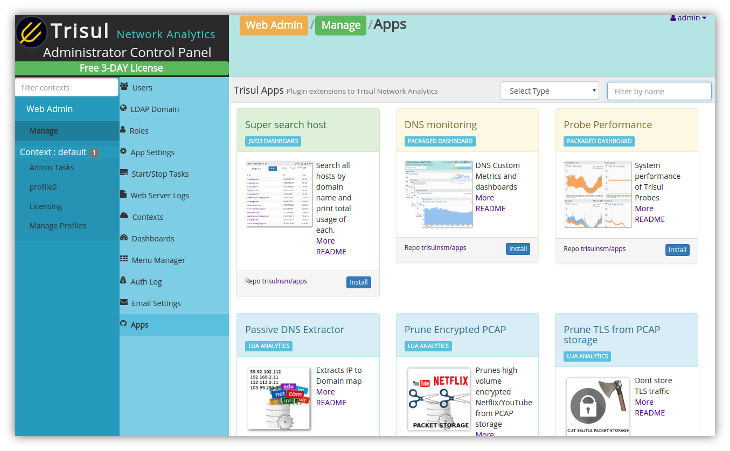Image resolution: width=730 pixels, height=451 pixels.
Task: Click Manage breadcrumb button
Action: coord(341,25)
